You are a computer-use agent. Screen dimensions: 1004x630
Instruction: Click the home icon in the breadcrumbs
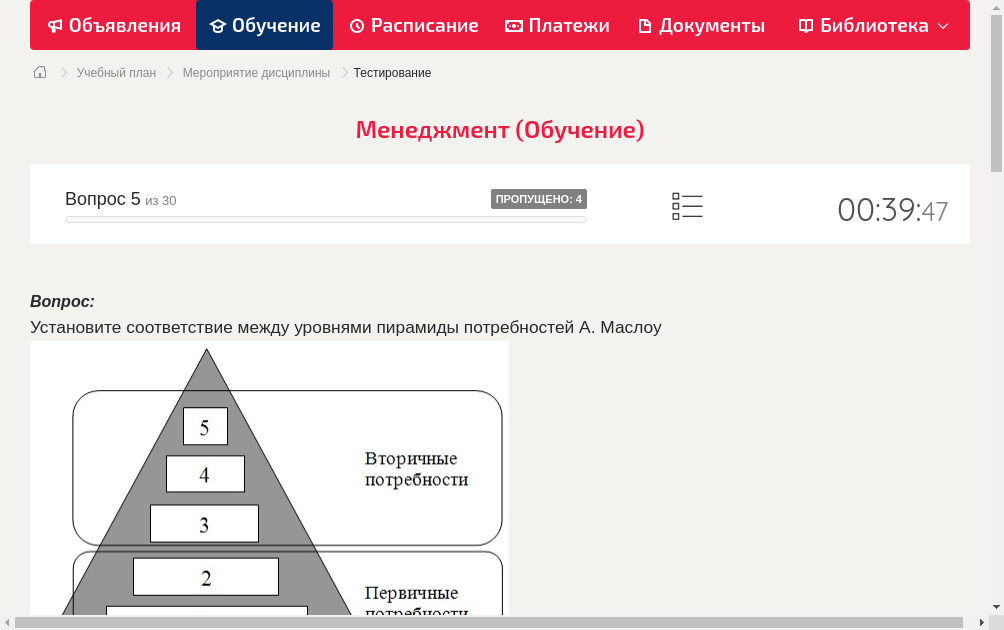pos(39,72)
